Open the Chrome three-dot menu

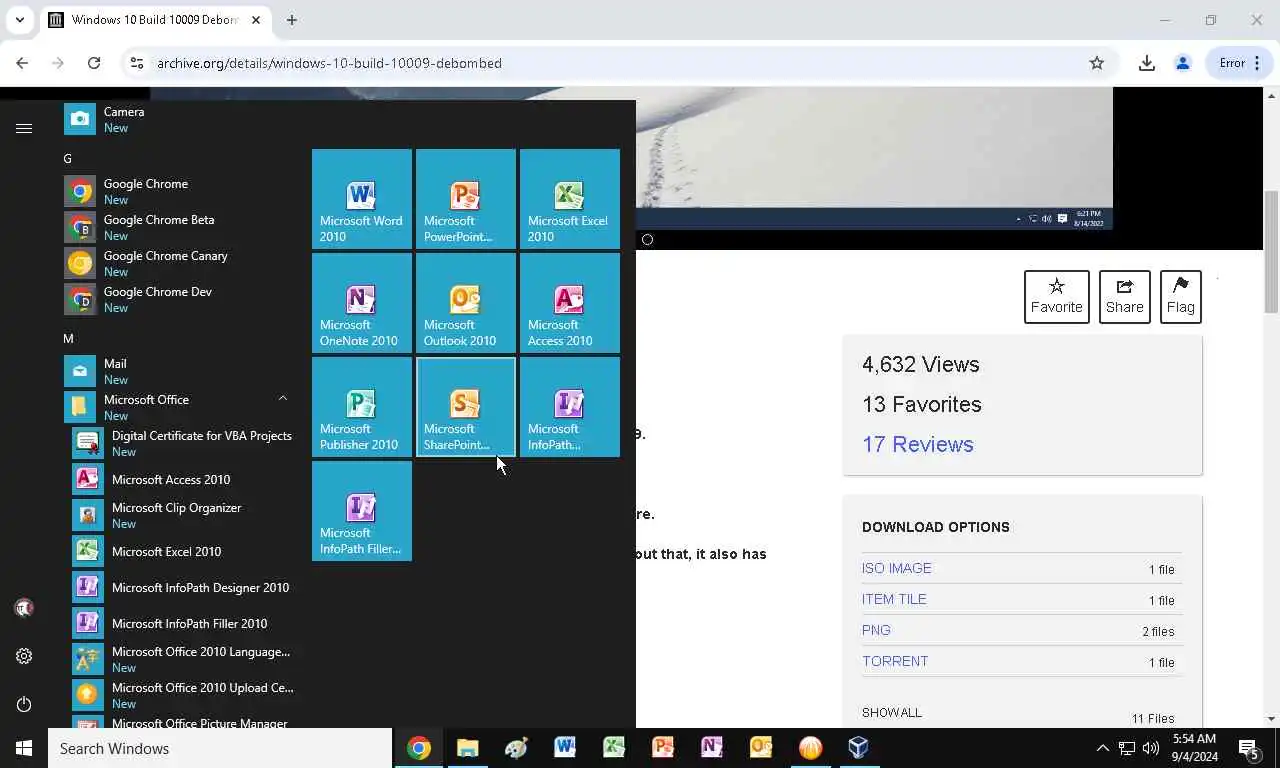coord(1257,63)
